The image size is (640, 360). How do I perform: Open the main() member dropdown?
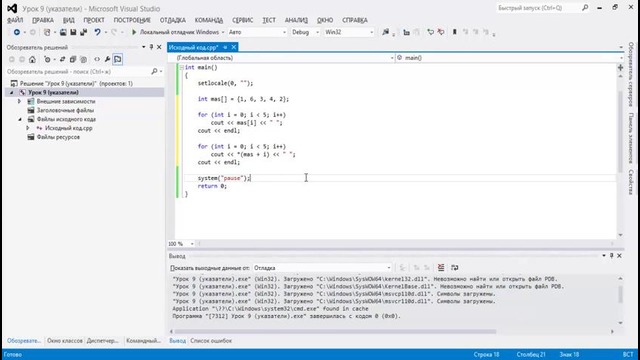(509, 58)
